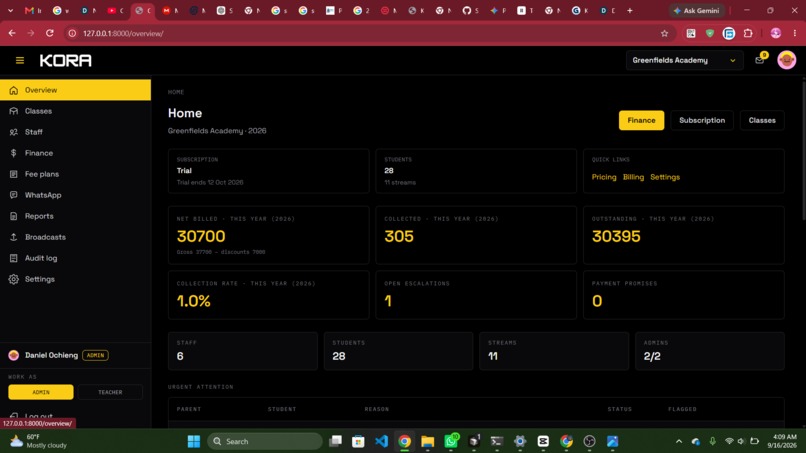The width and height of the screenshot is (806, 453).
Task: Select Fee plans in sidebar
Action: click(75, 174)
